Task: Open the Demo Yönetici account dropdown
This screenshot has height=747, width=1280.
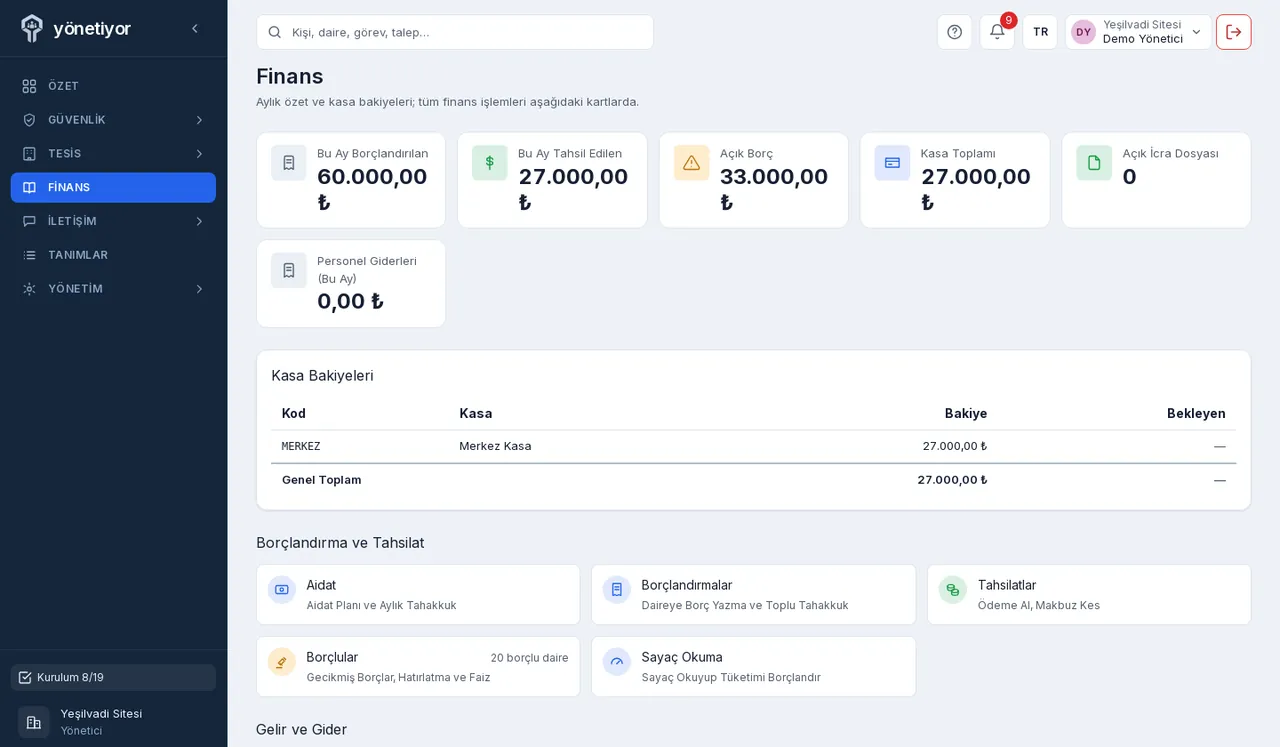Action: tap(1138, 32)
